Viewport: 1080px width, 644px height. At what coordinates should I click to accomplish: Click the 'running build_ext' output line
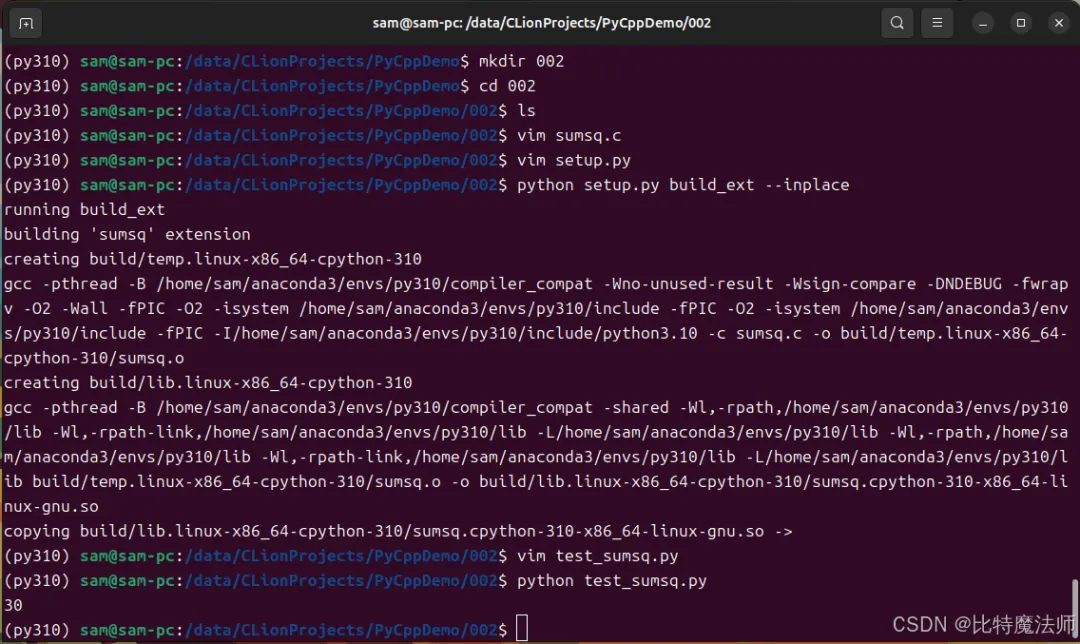(84, 209)
